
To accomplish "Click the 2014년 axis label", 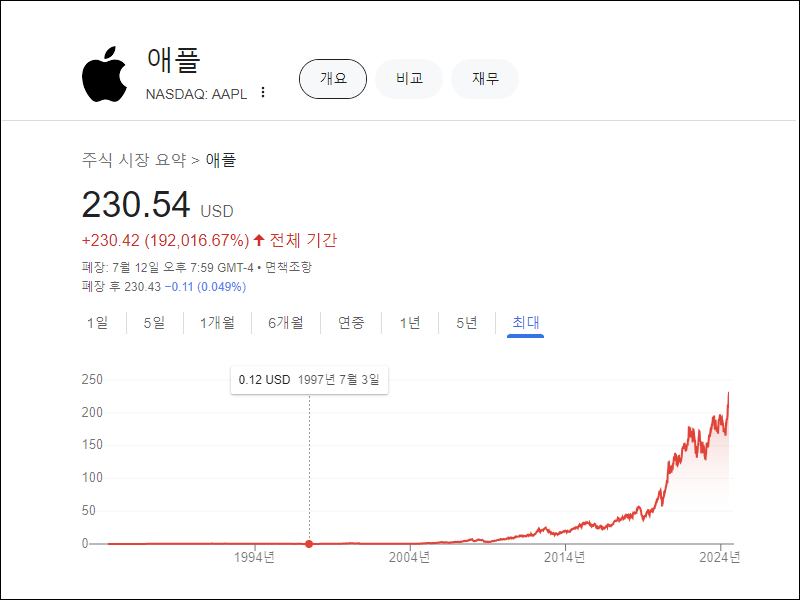I will pos(564,557).
